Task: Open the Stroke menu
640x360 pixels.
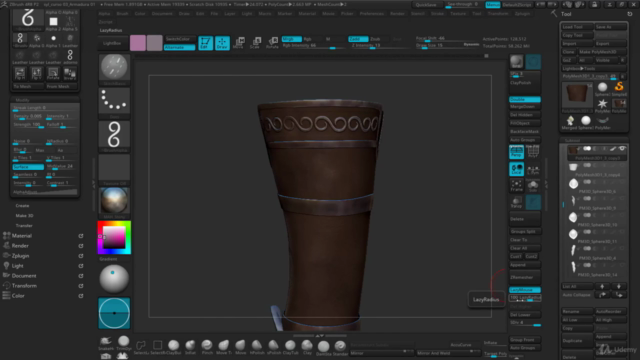Action: tap(437, 13)
